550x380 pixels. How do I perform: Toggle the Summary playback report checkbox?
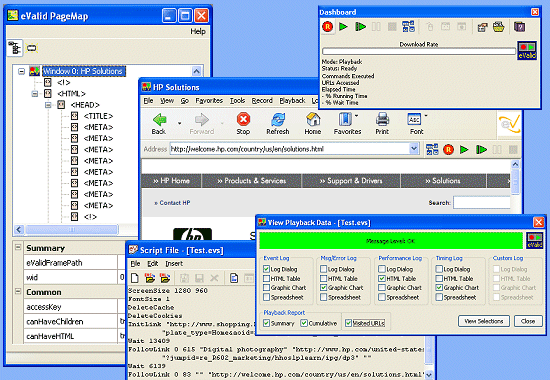tap(266, 323)
